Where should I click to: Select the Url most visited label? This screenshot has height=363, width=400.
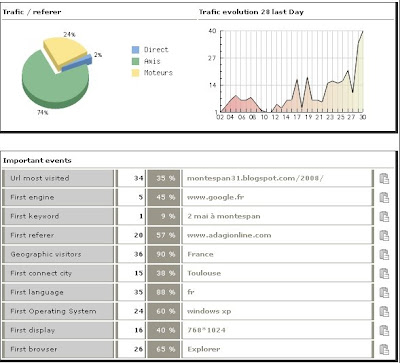coord(40,178)
